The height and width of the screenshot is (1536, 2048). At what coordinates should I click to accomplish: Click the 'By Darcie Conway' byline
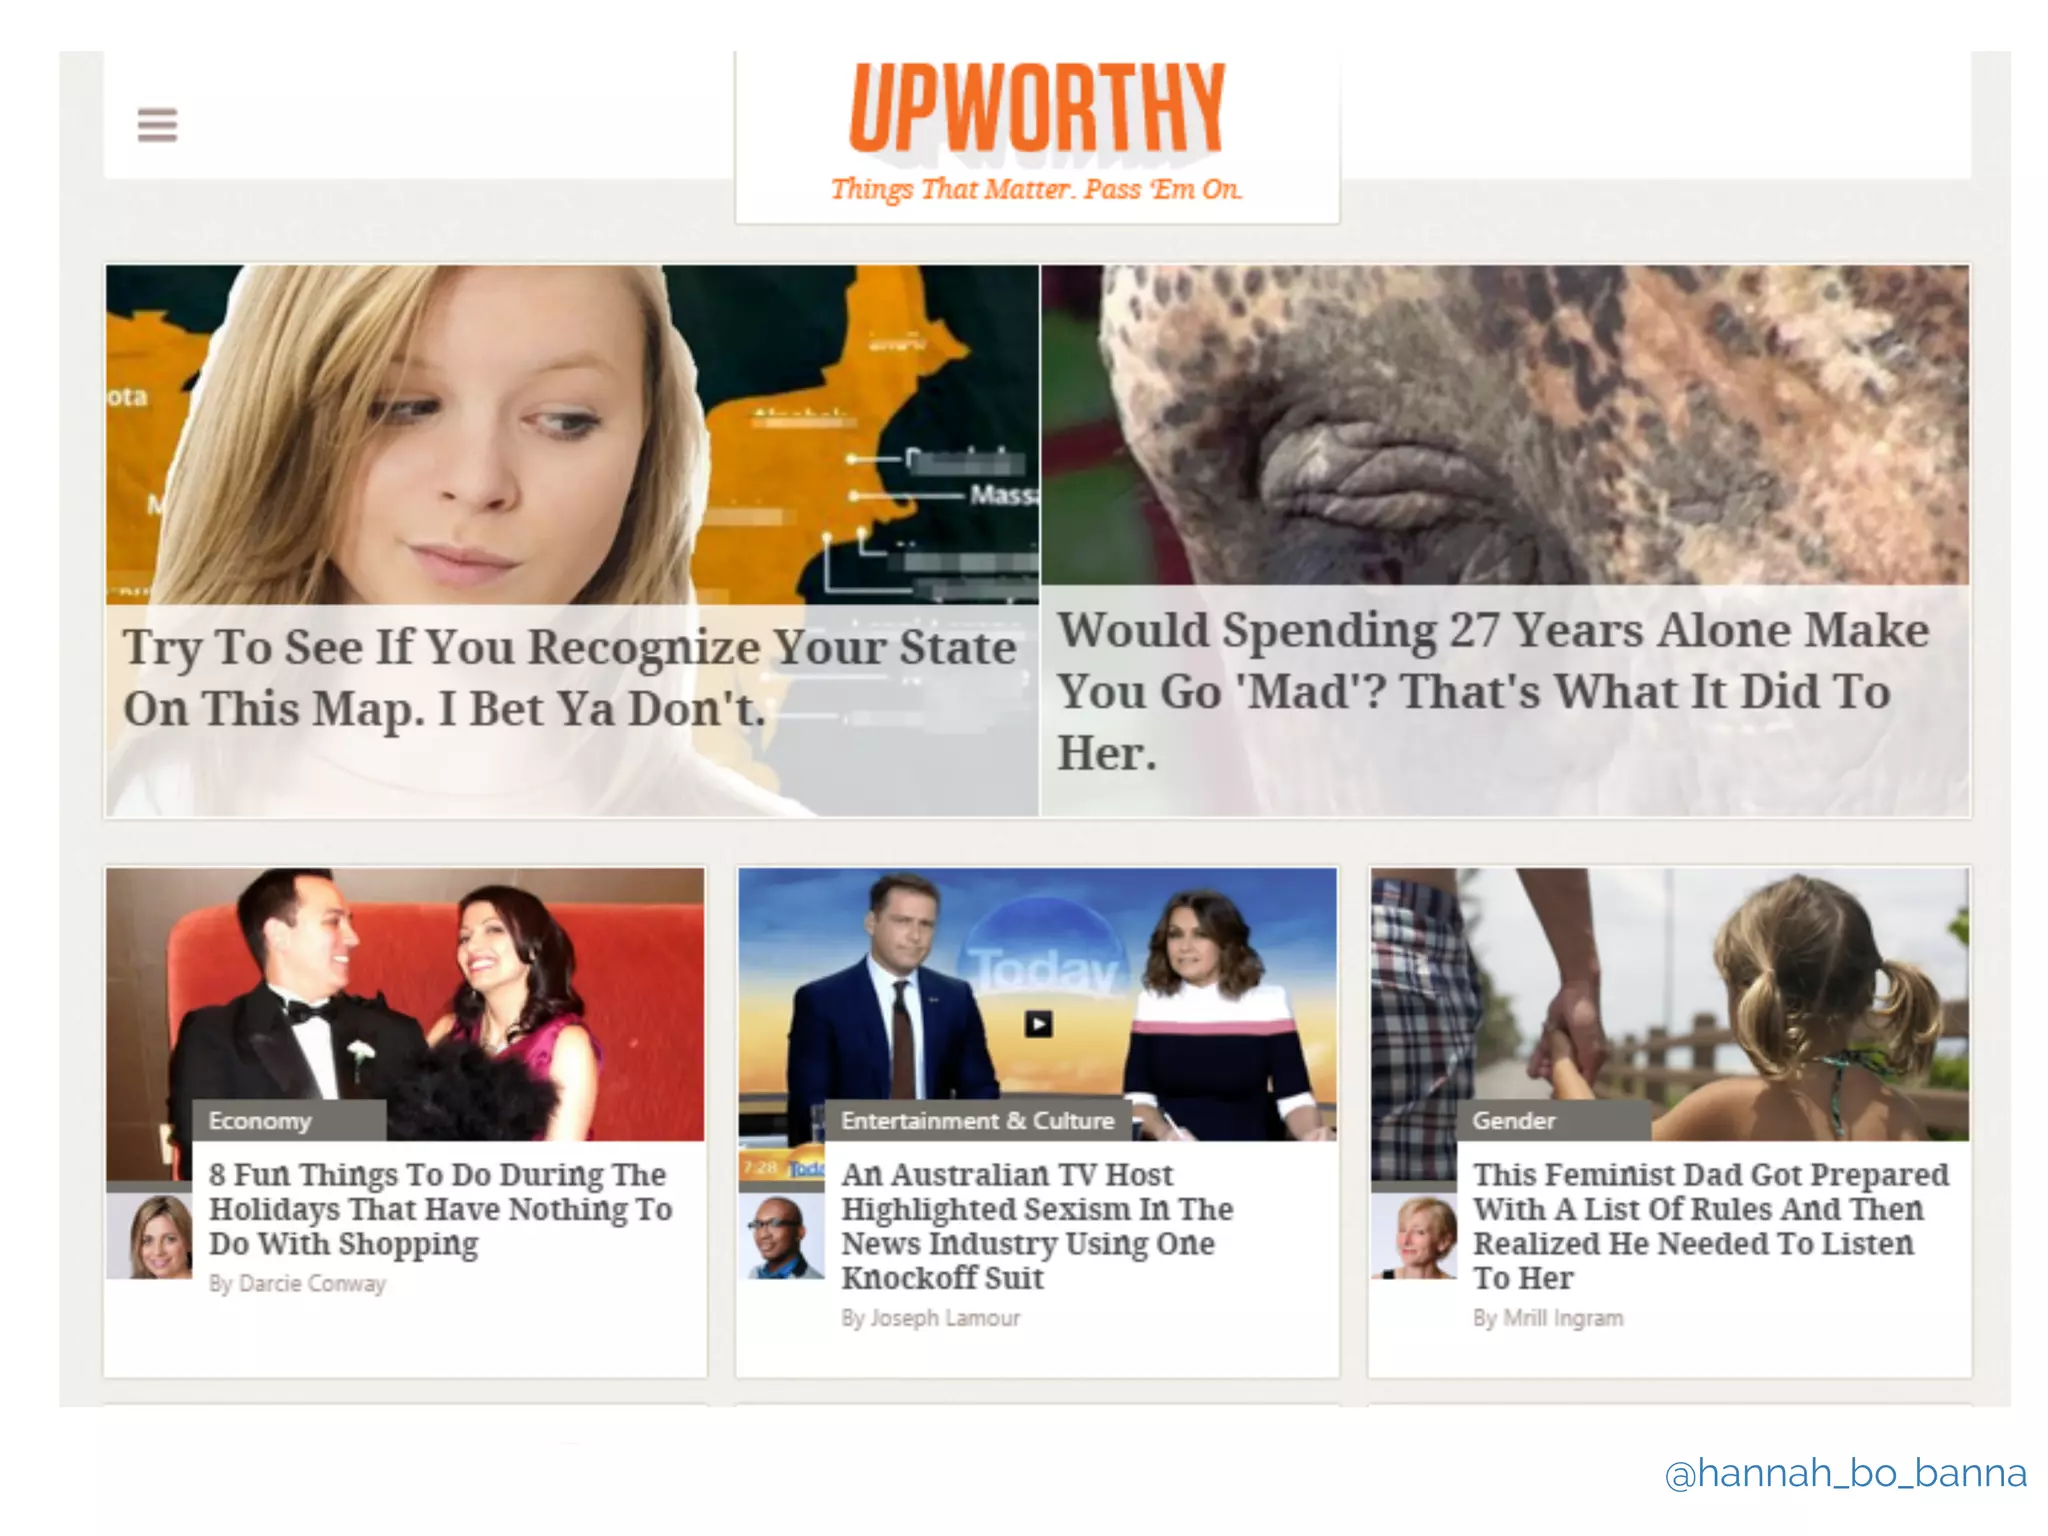click(x=297, y=1283)
